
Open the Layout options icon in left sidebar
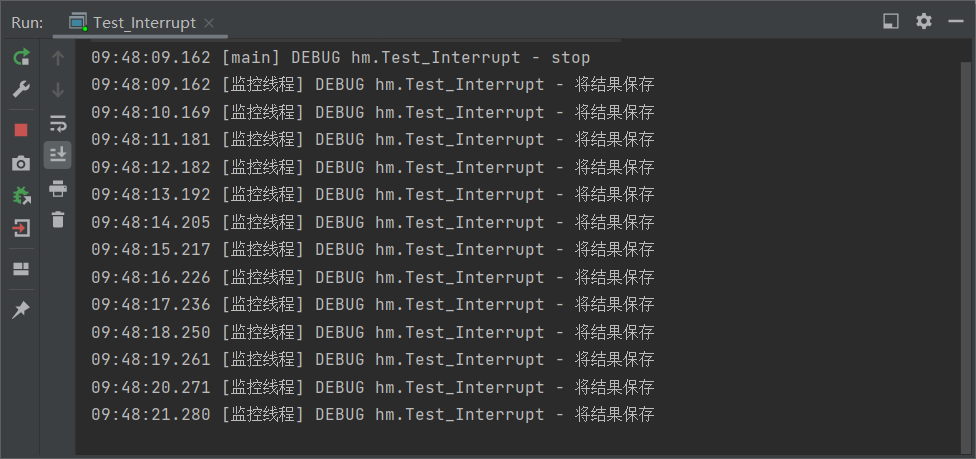(x=21, y=269)
